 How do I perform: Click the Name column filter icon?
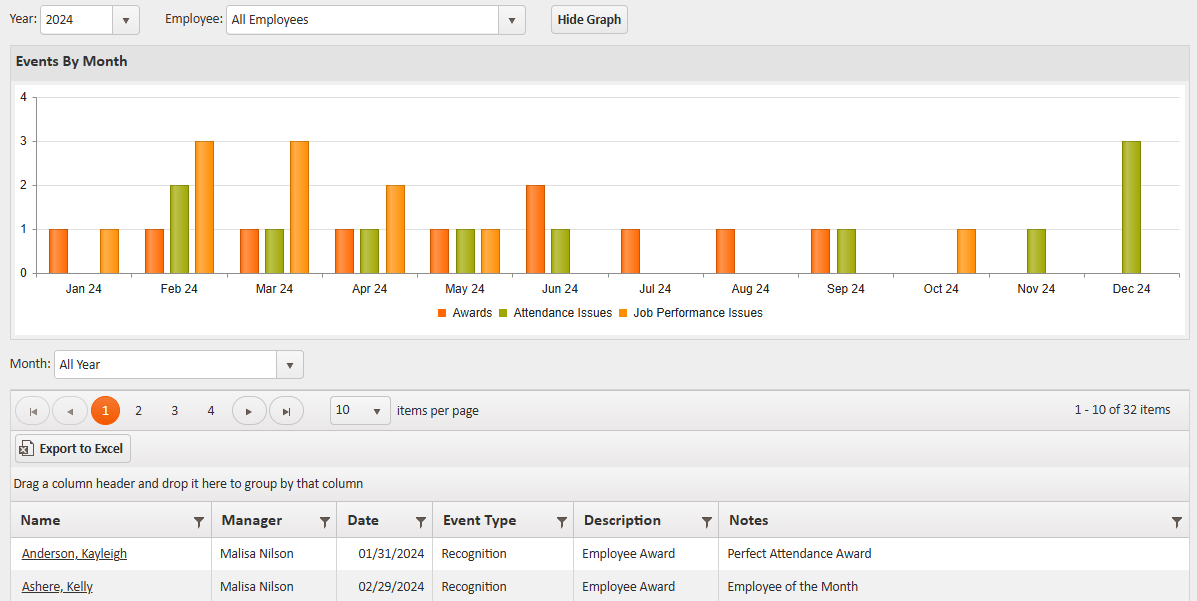tap(199, 521)
